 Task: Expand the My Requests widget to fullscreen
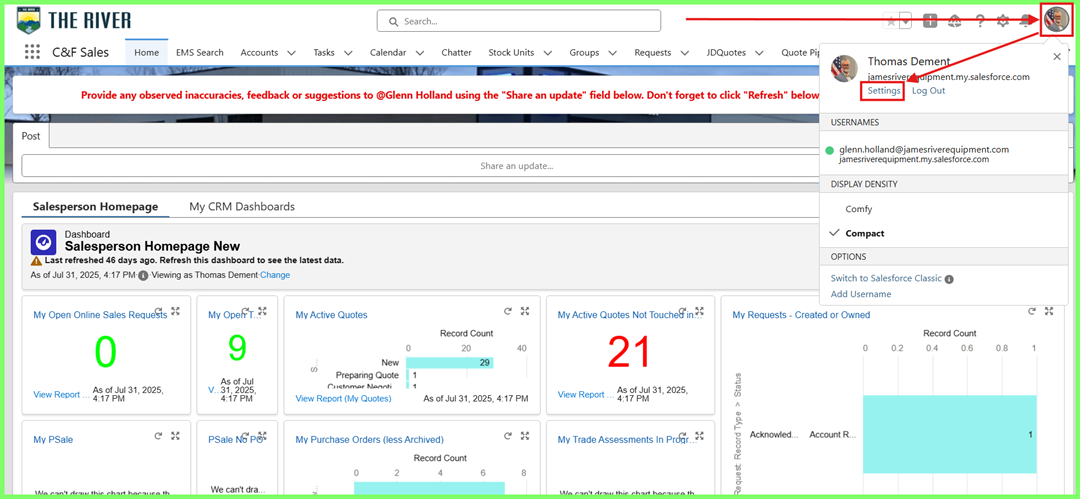[x=1049, y=311]
